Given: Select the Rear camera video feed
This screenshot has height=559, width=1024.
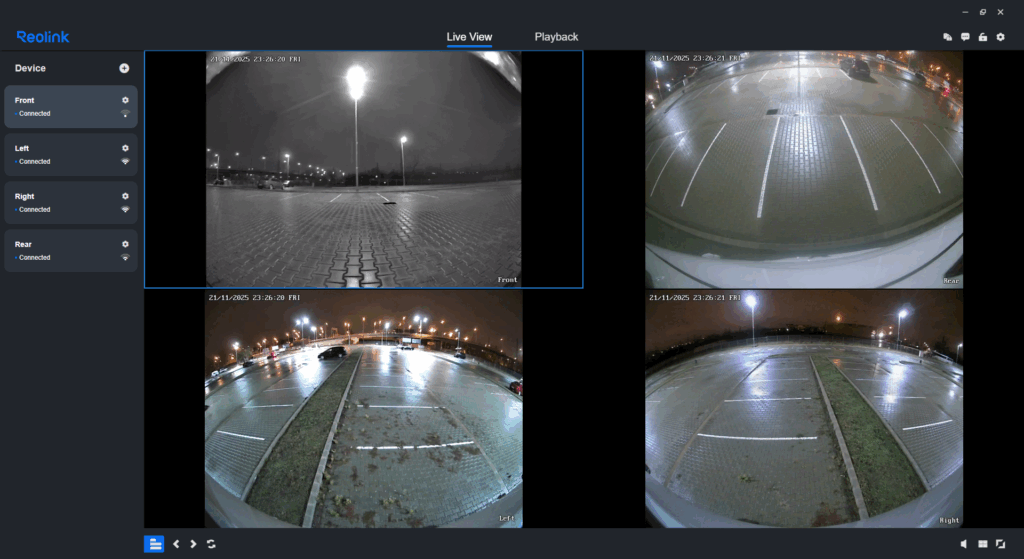Looking at the screenshot, I should (x=803, y=169).
